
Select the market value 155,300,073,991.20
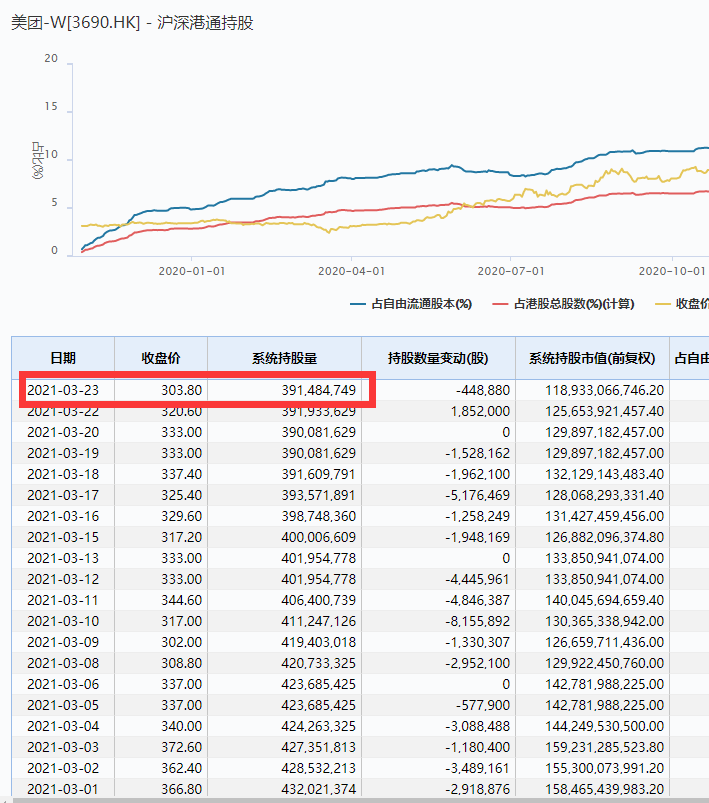click(604, 768)
